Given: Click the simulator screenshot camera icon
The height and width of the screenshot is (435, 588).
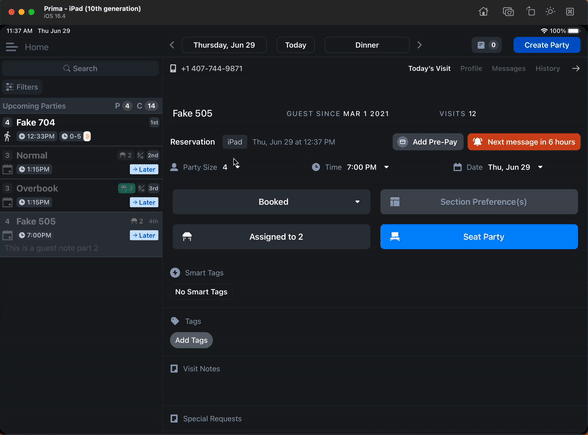Looking at the screenshot, I should point(508,12).
